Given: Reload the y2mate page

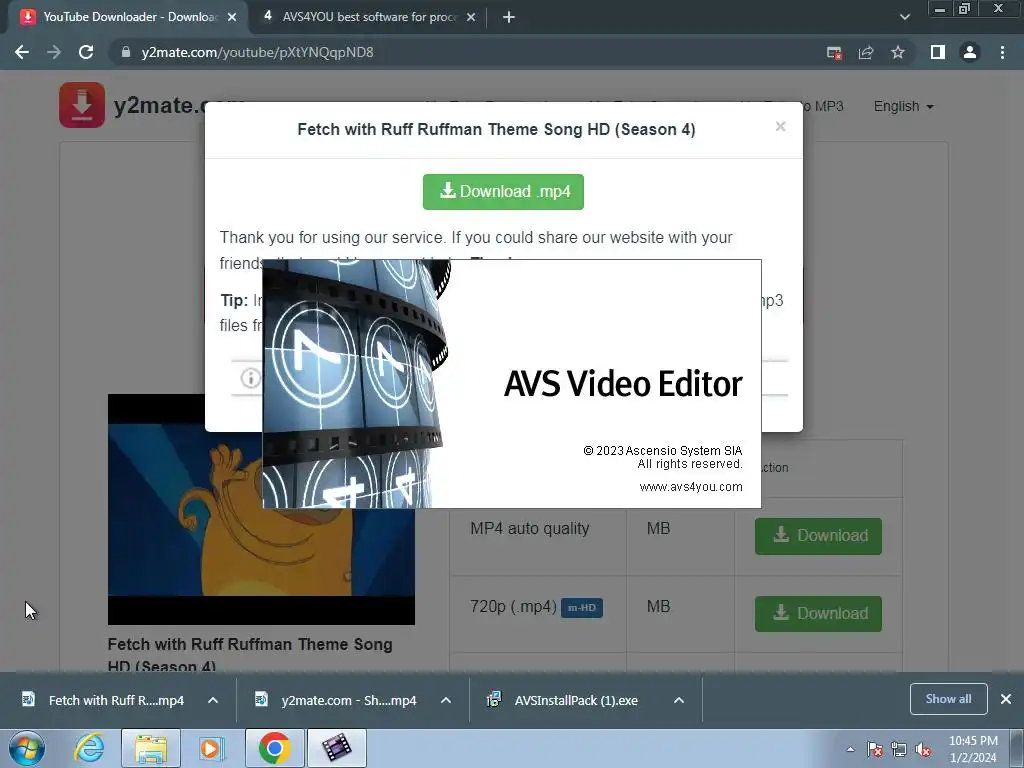Looking at the screenshot, I should pyautogui.click(x=86, y=52).
